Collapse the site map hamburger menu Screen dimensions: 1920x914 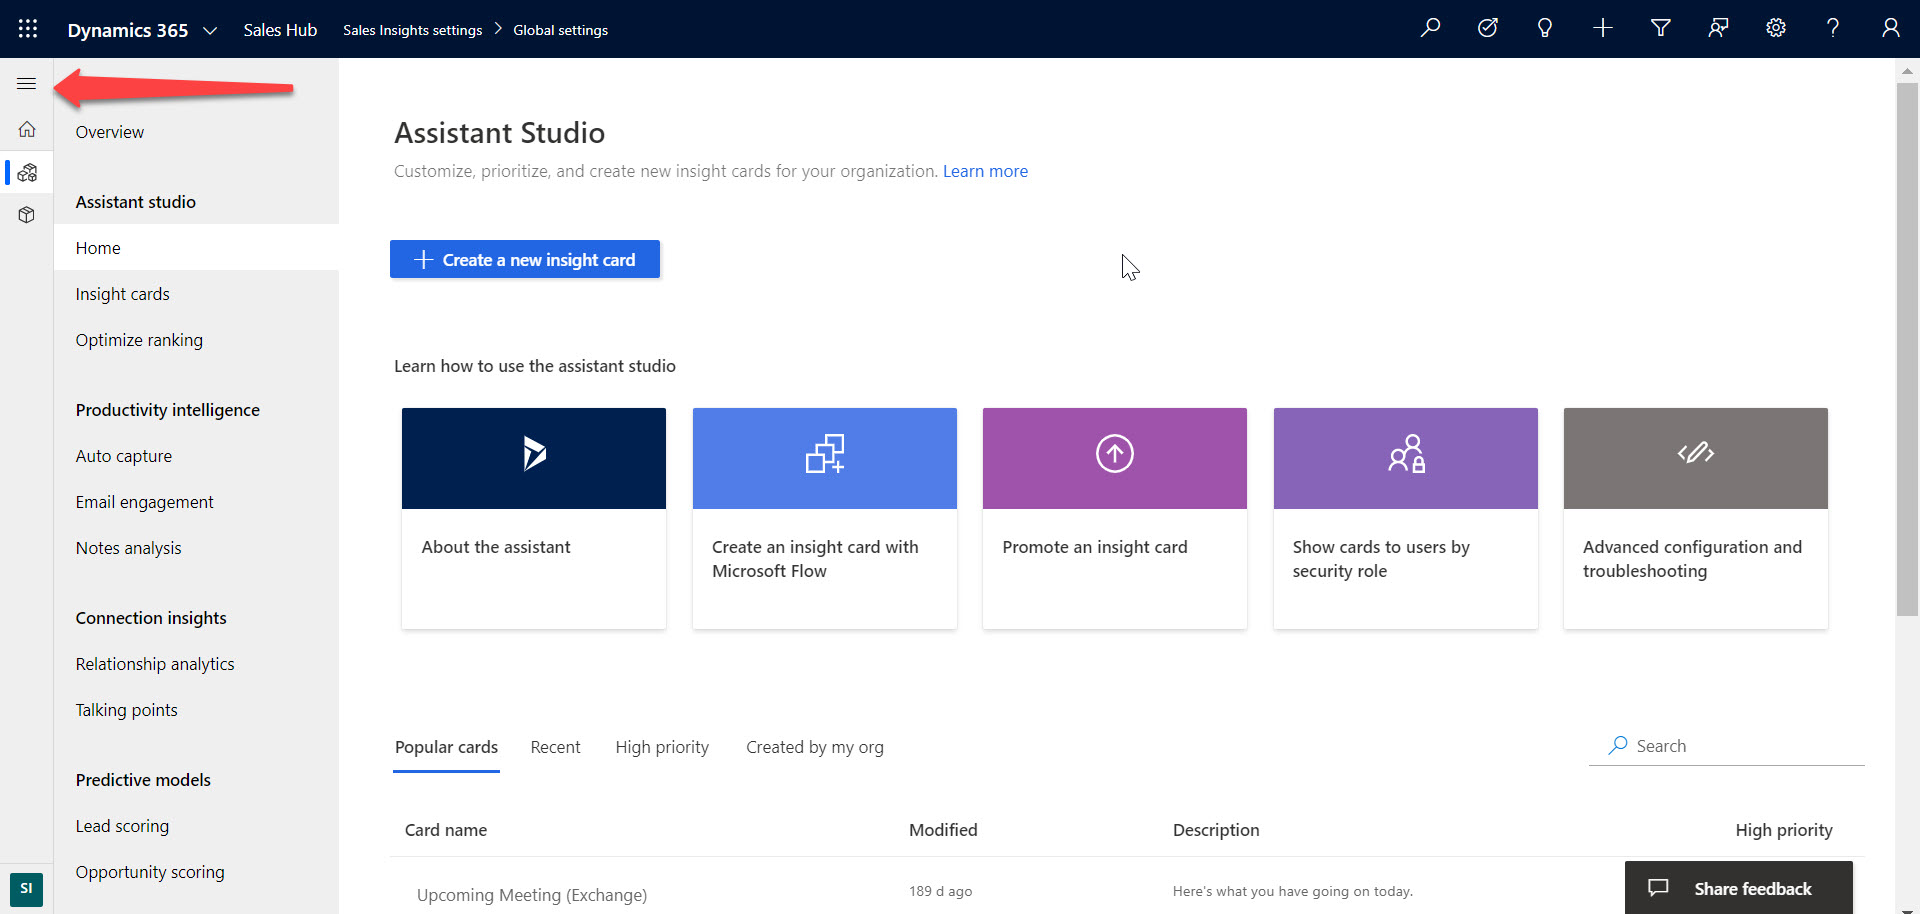(x=27, y=84)
